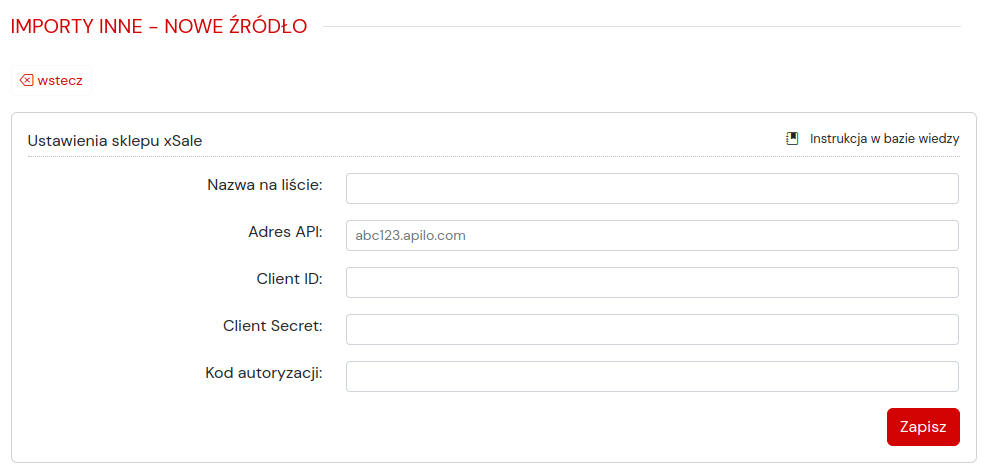The image size is (984, 475).
Task: Go back using the wstecz button
Action: pos(51,80)
